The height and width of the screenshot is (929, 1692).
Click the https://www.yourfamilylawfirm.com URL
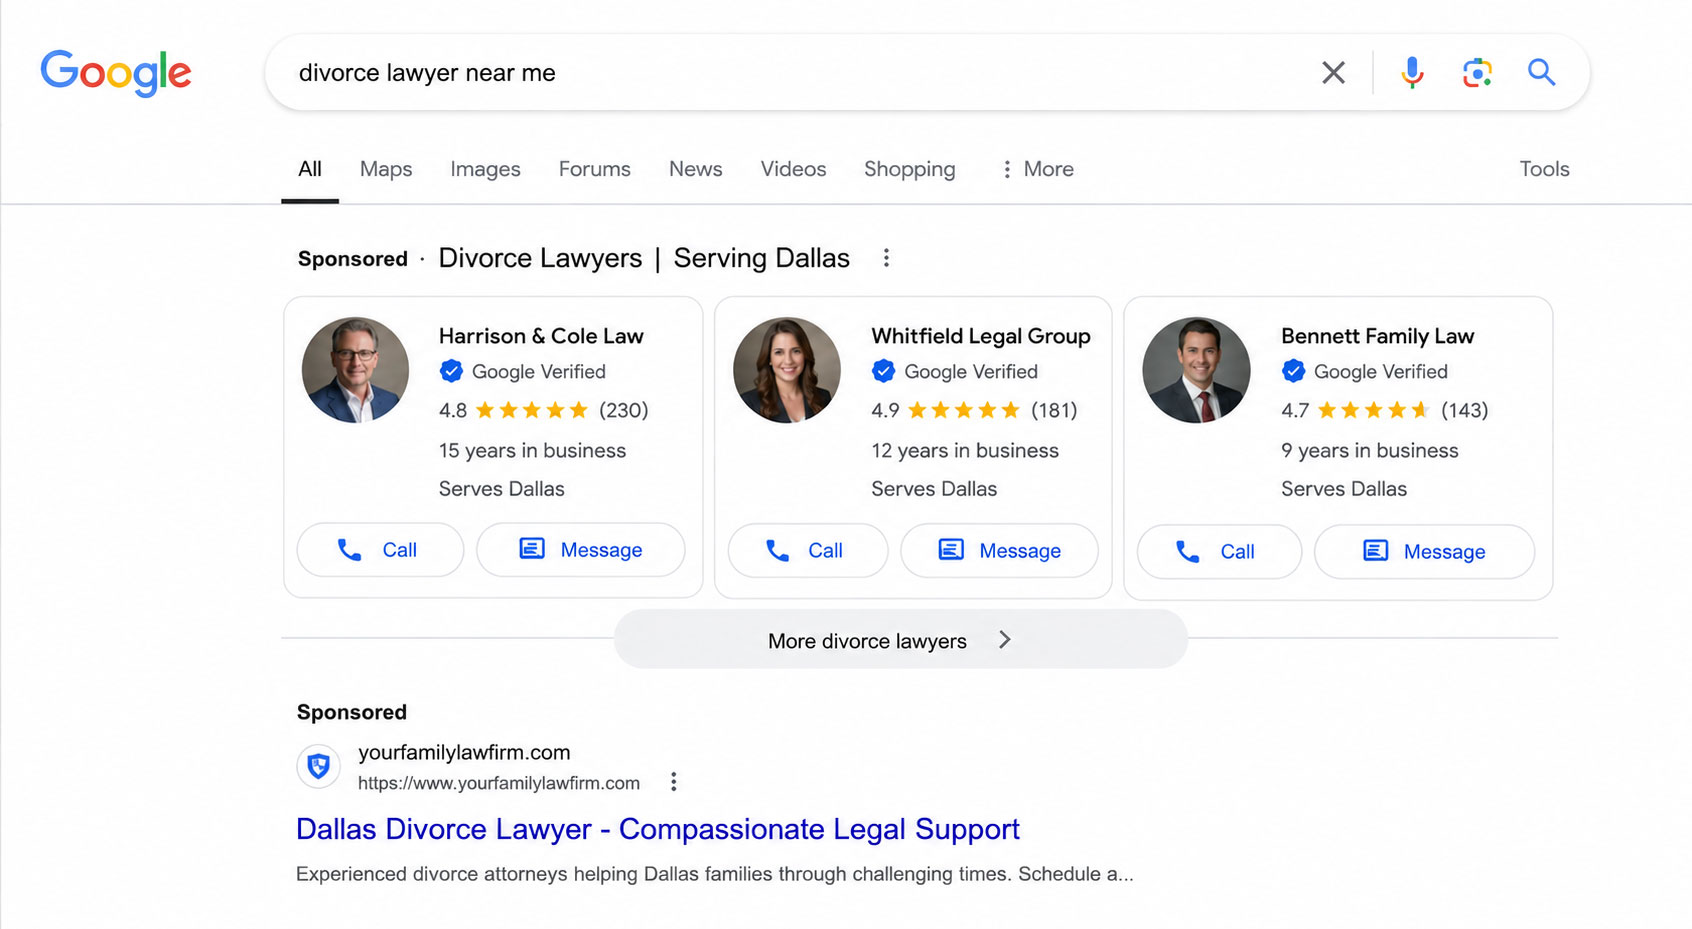coord(499,783)
